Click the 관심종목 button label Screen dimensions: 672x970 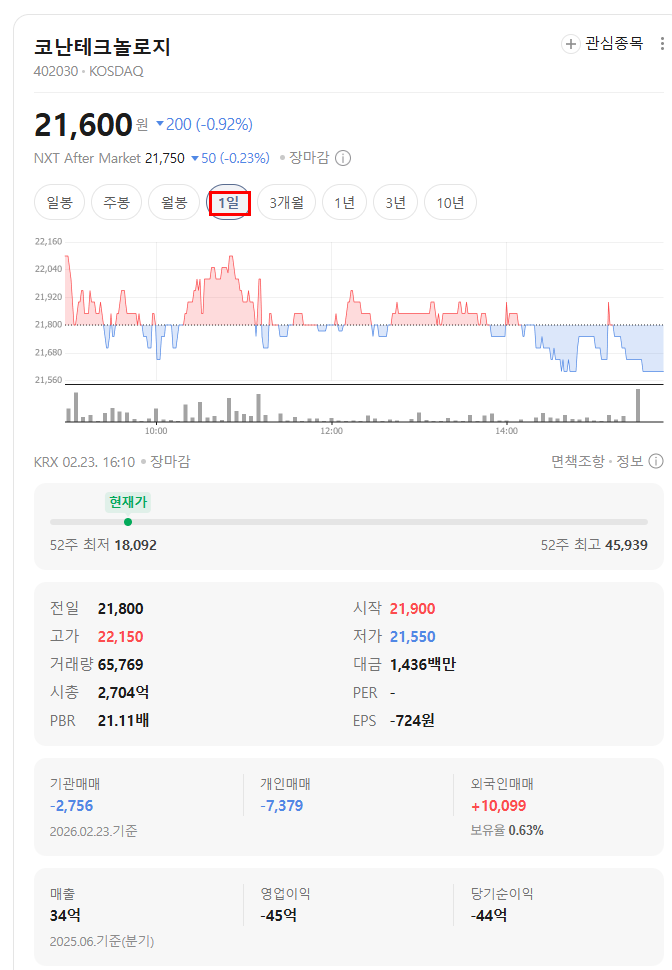click(614, 43)
